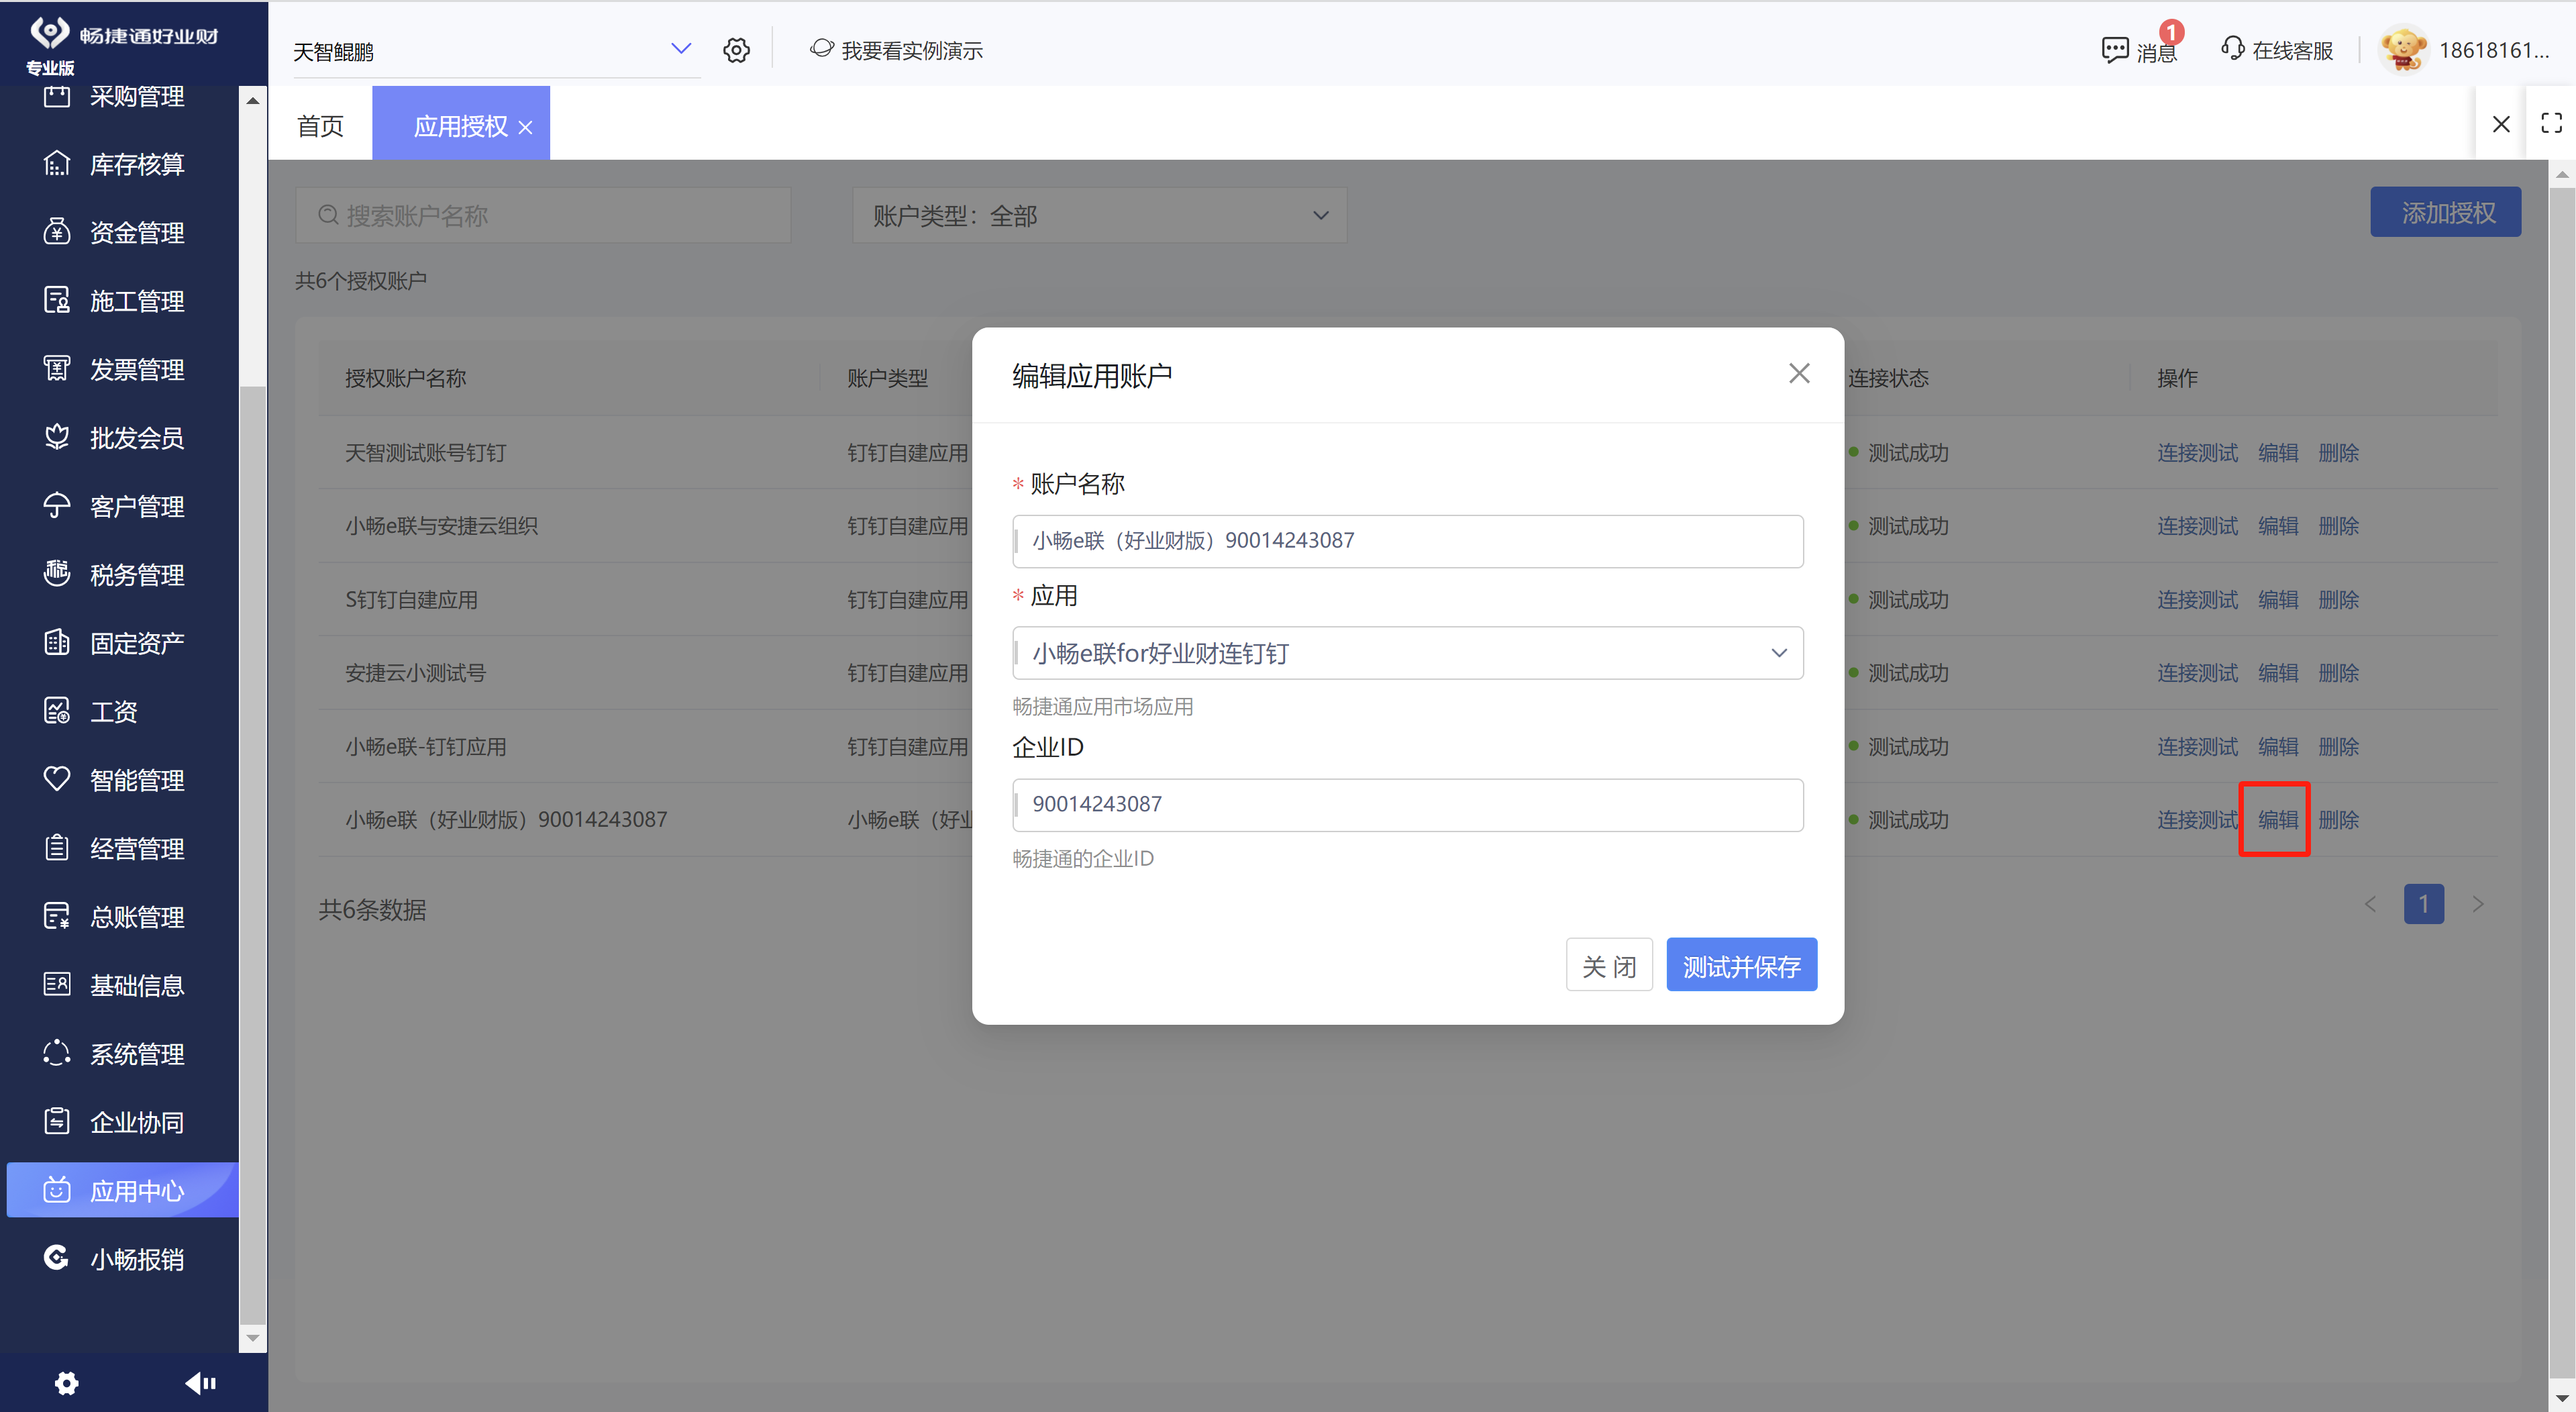Viewport: 2576px width, 1412px height.
Task: Switch to the 首页 tab
Action: pos(320,126)
